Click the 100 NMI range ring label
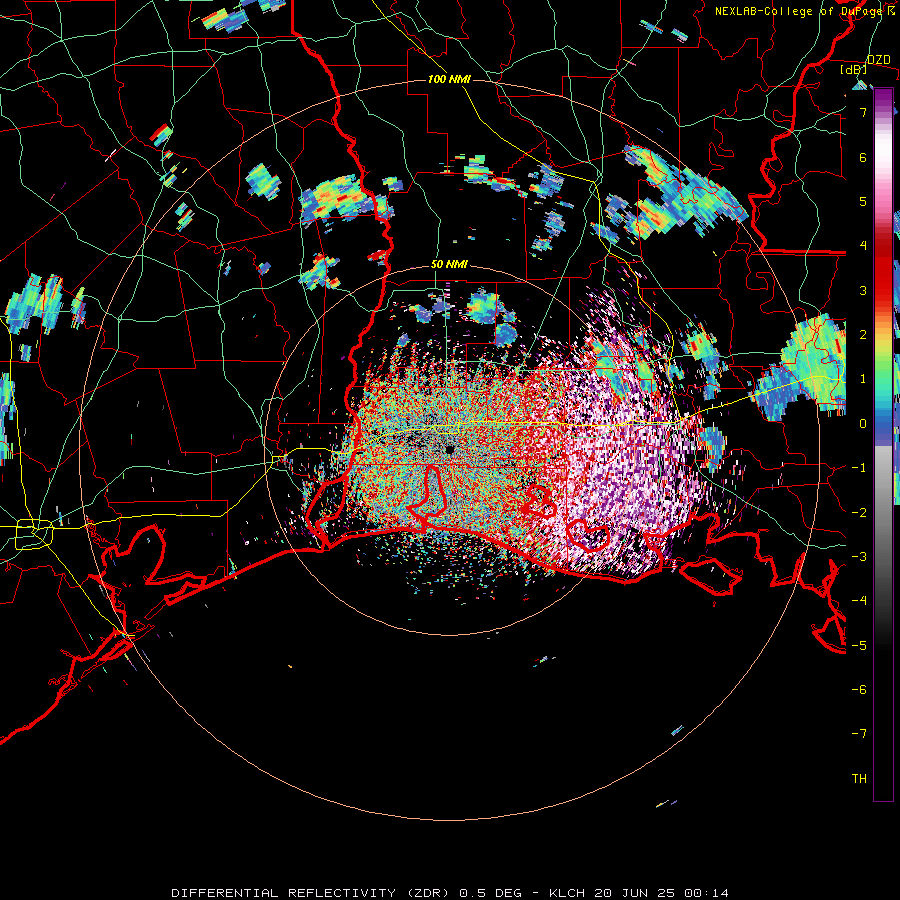 [449, 79]
